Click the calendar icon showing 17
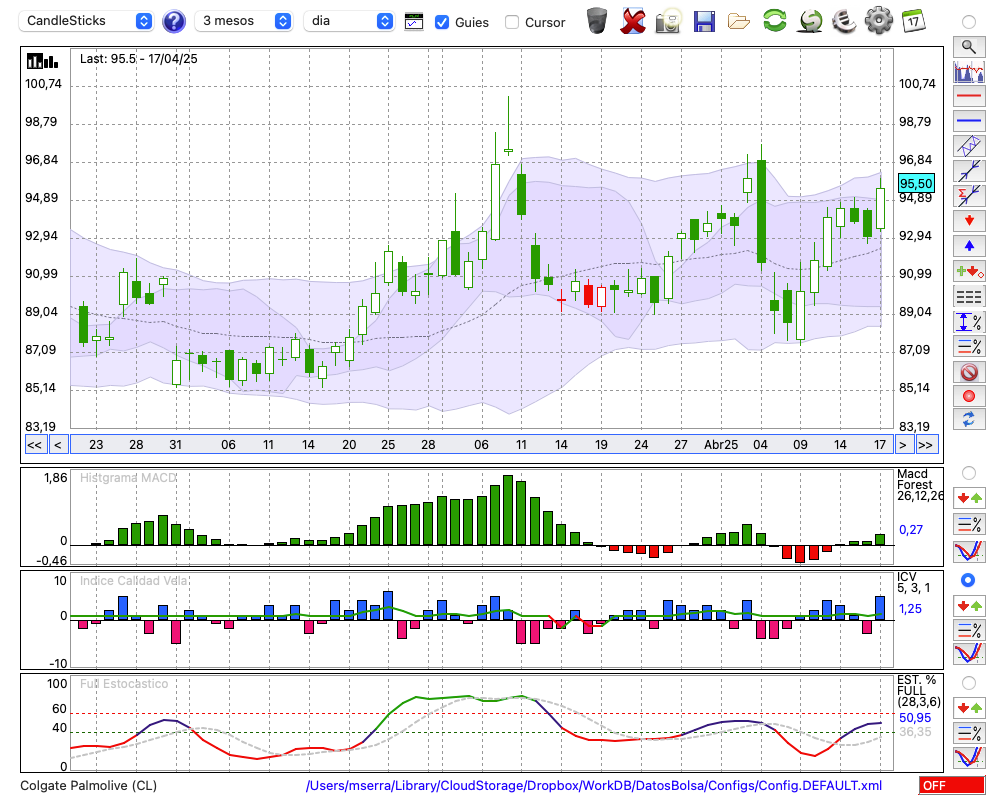The image size is (1000, 800). pyautogui.click(x=913, y=21)
